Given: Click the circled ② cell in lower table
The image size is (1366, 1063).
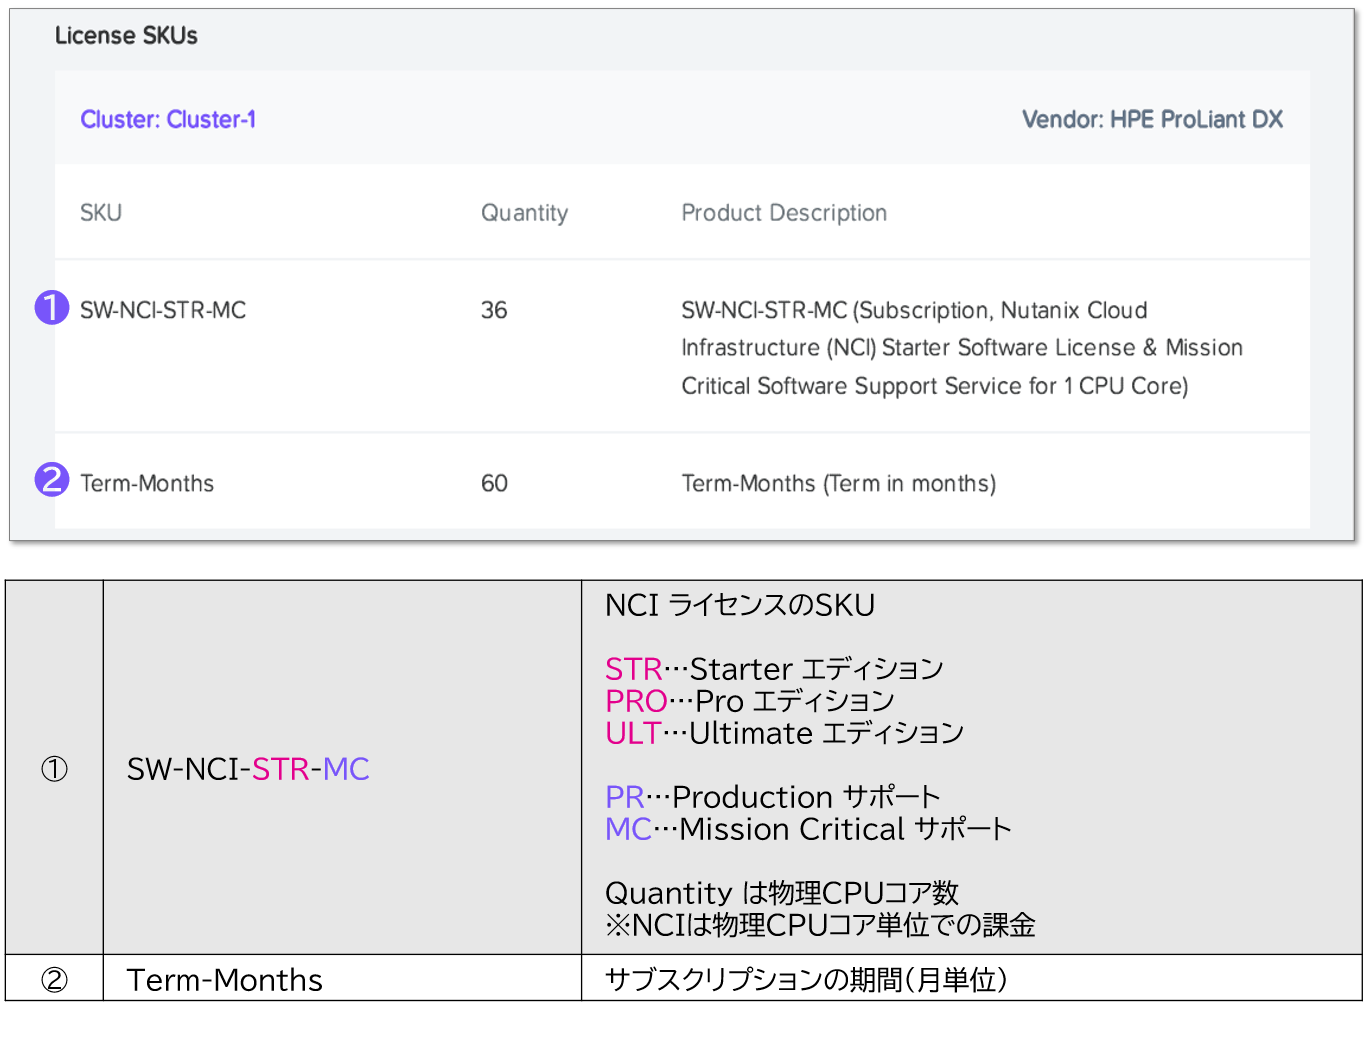Looking at the screenshot, I should (x=54, y=980).
